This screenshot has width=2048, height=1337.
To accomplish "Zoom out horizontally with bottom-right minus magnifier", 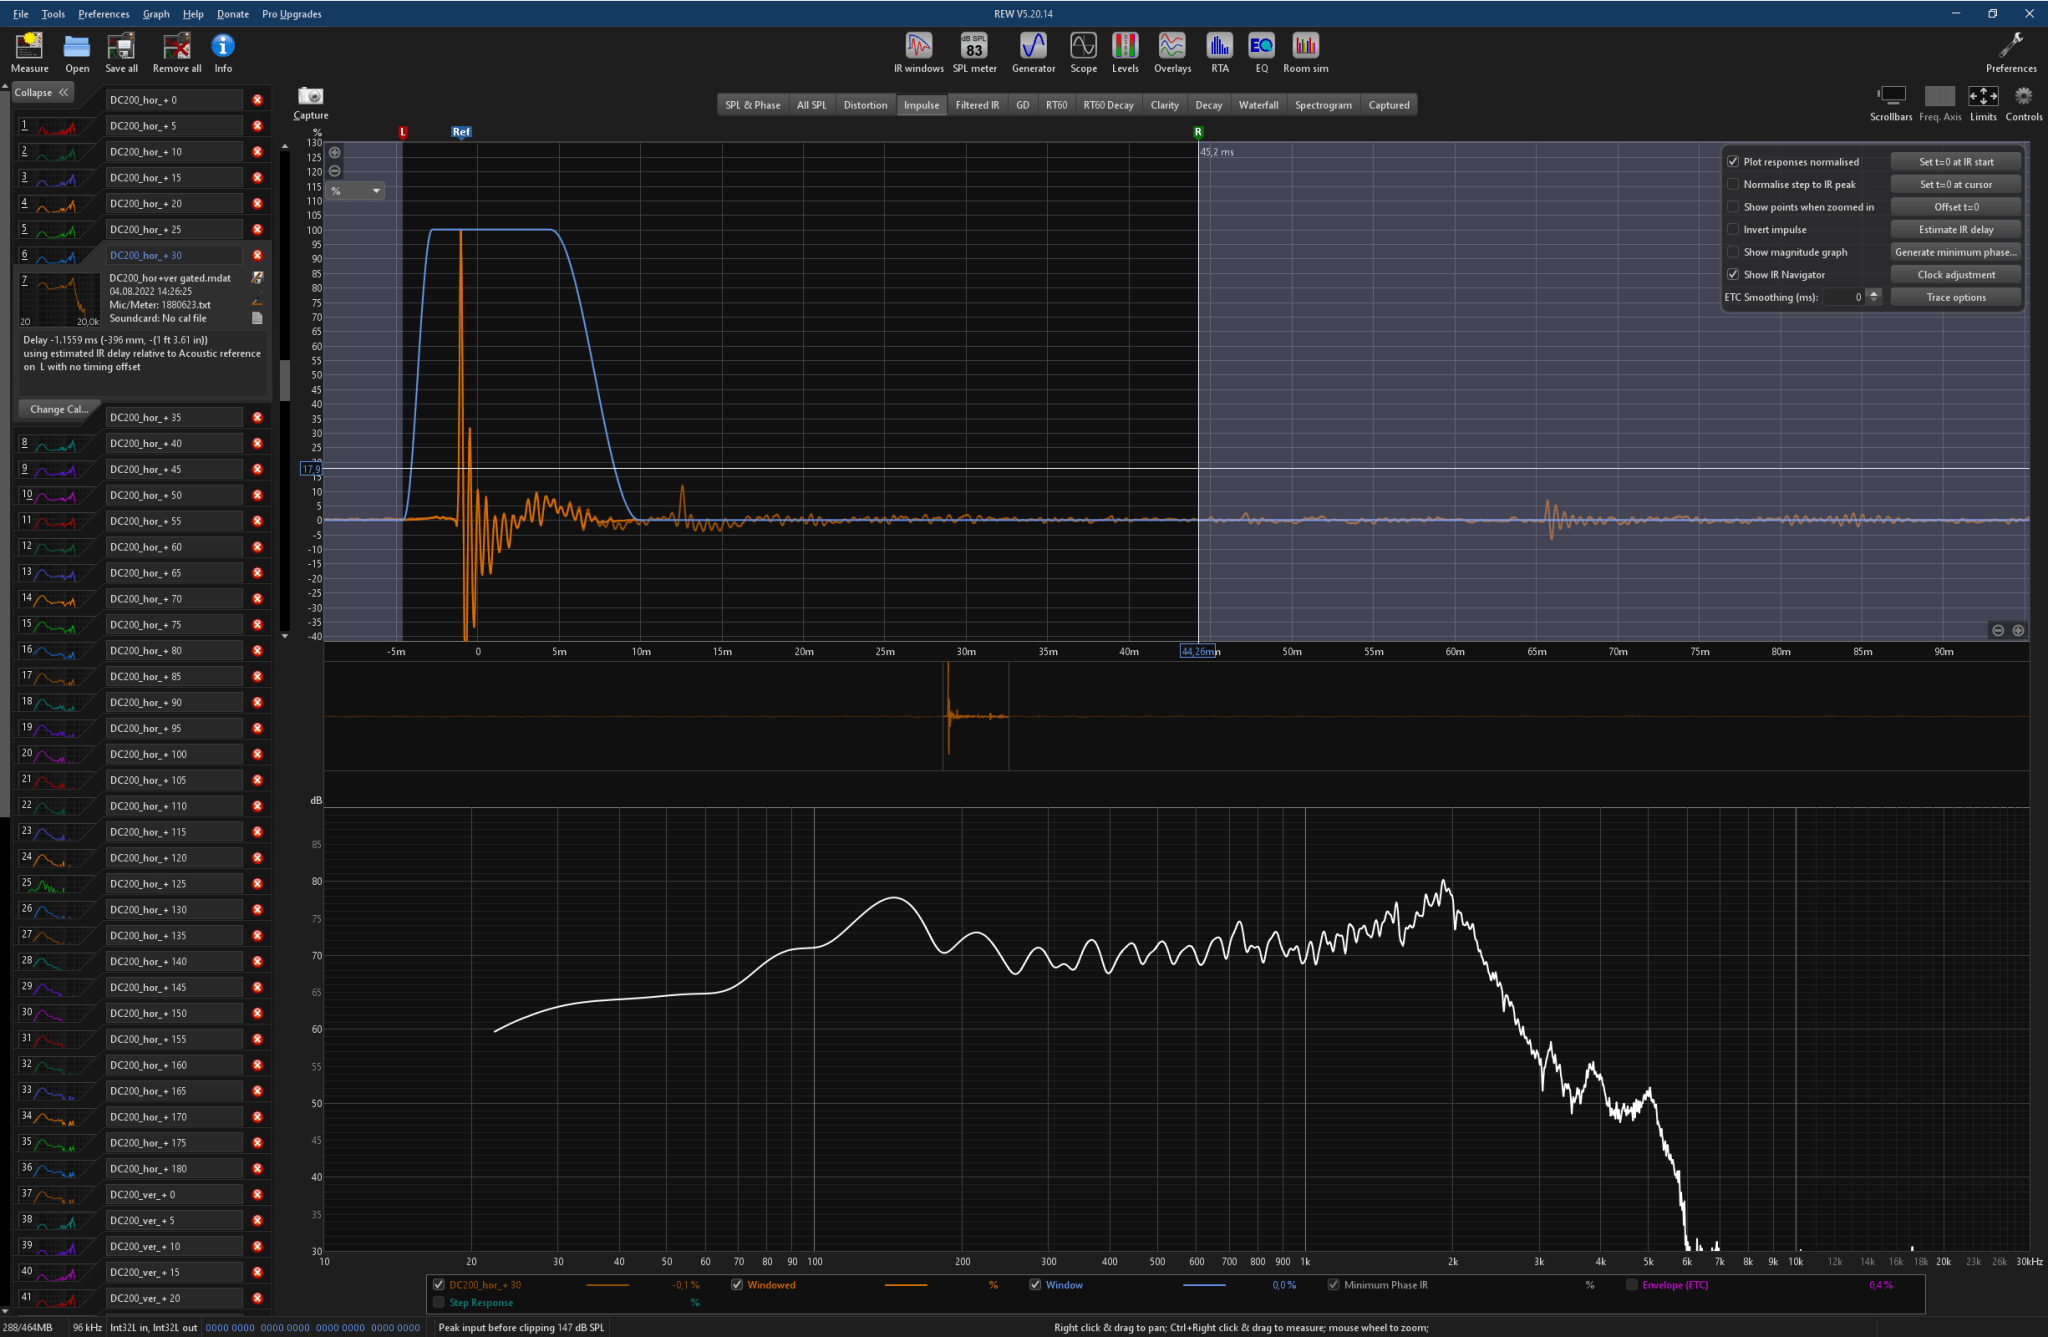I will click(x=1998, y=630).
